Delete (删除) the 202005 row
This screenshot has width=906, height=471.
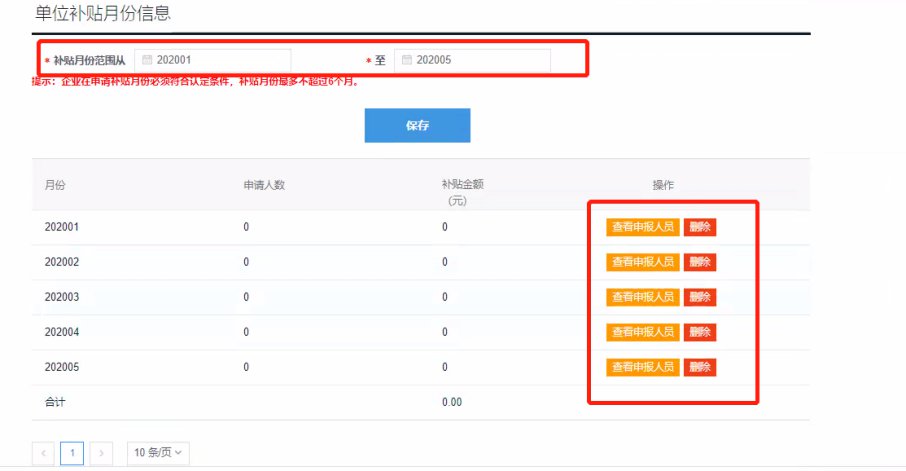[x=700, y=367]
